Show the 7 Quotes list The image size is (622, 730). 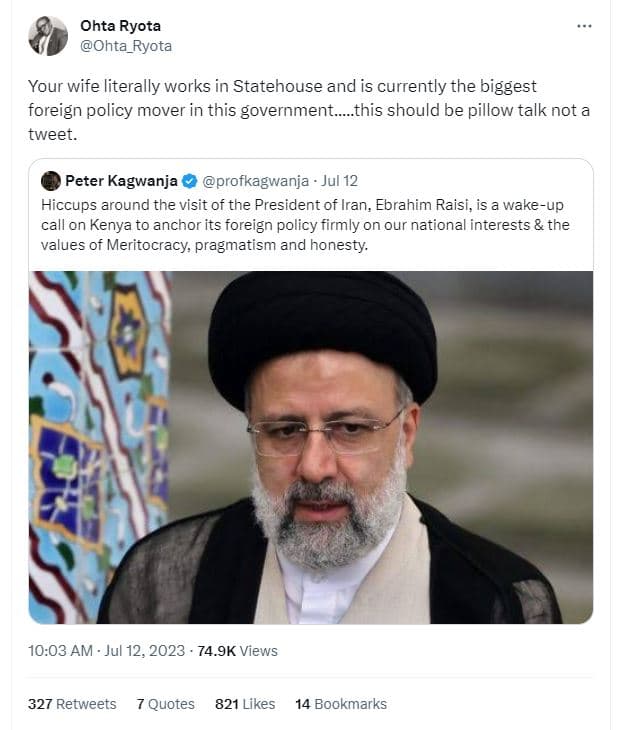click(x=165, y=704)
